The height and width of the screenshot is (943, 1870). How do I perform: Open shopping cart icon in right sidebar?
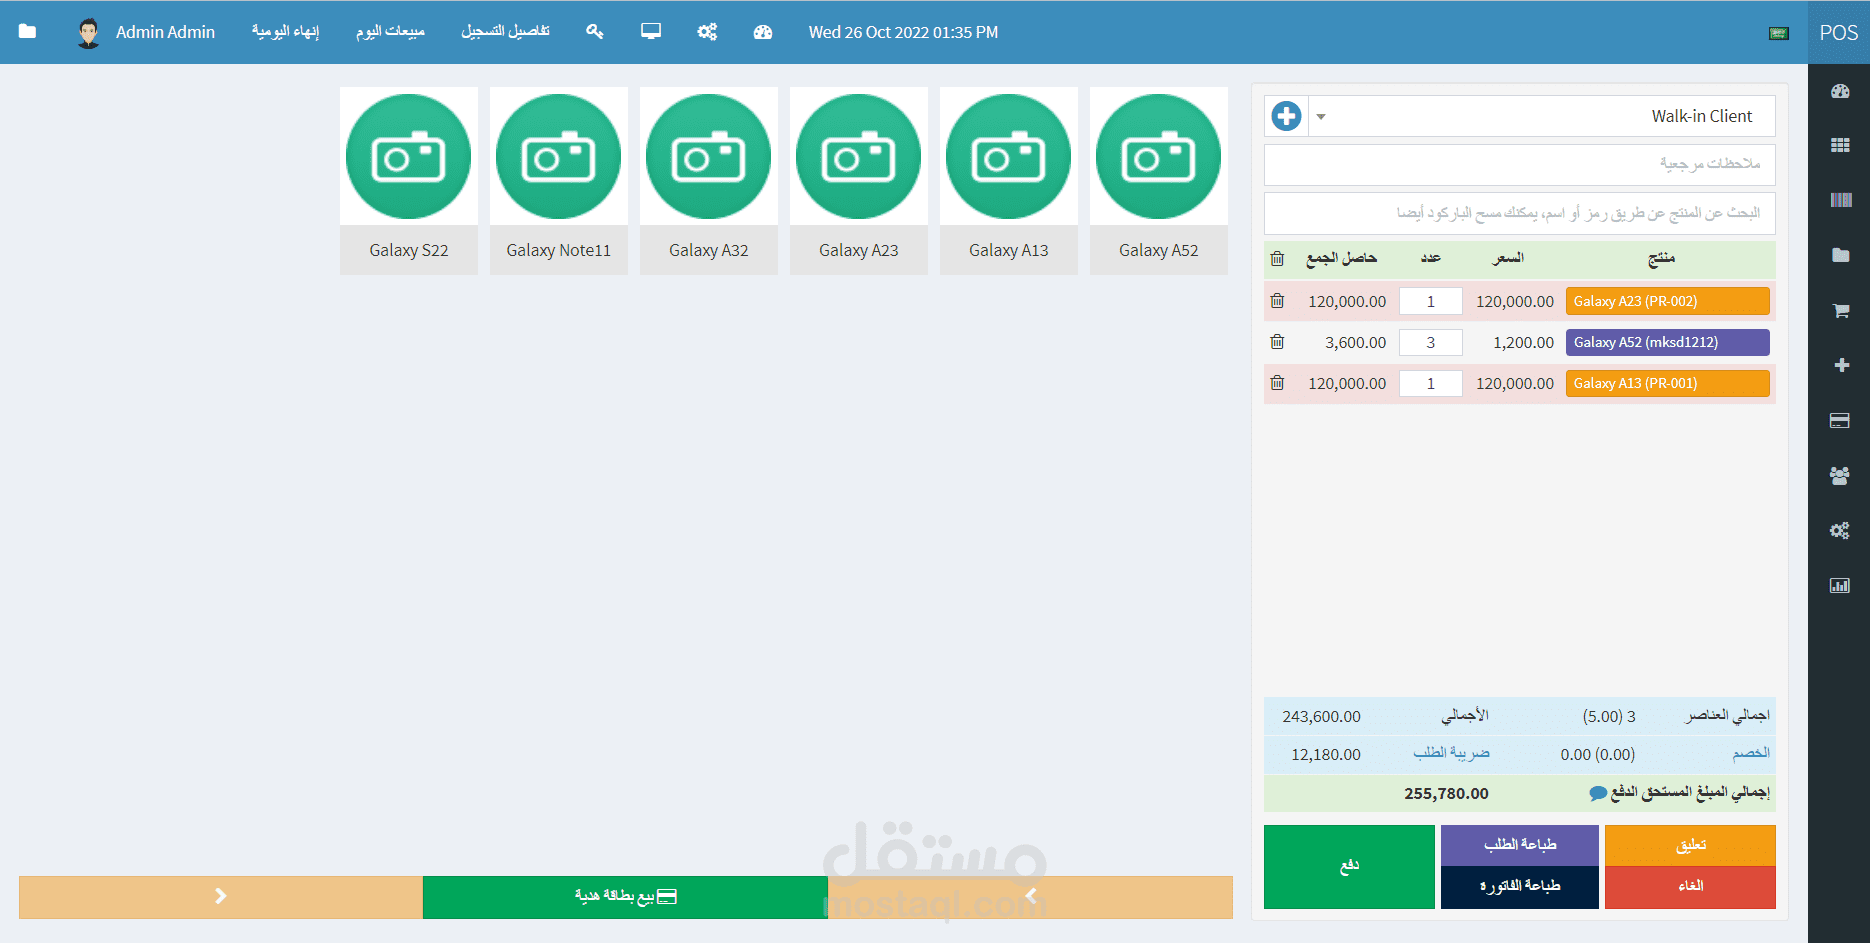pyautogui.click(x=1840, y=311)
